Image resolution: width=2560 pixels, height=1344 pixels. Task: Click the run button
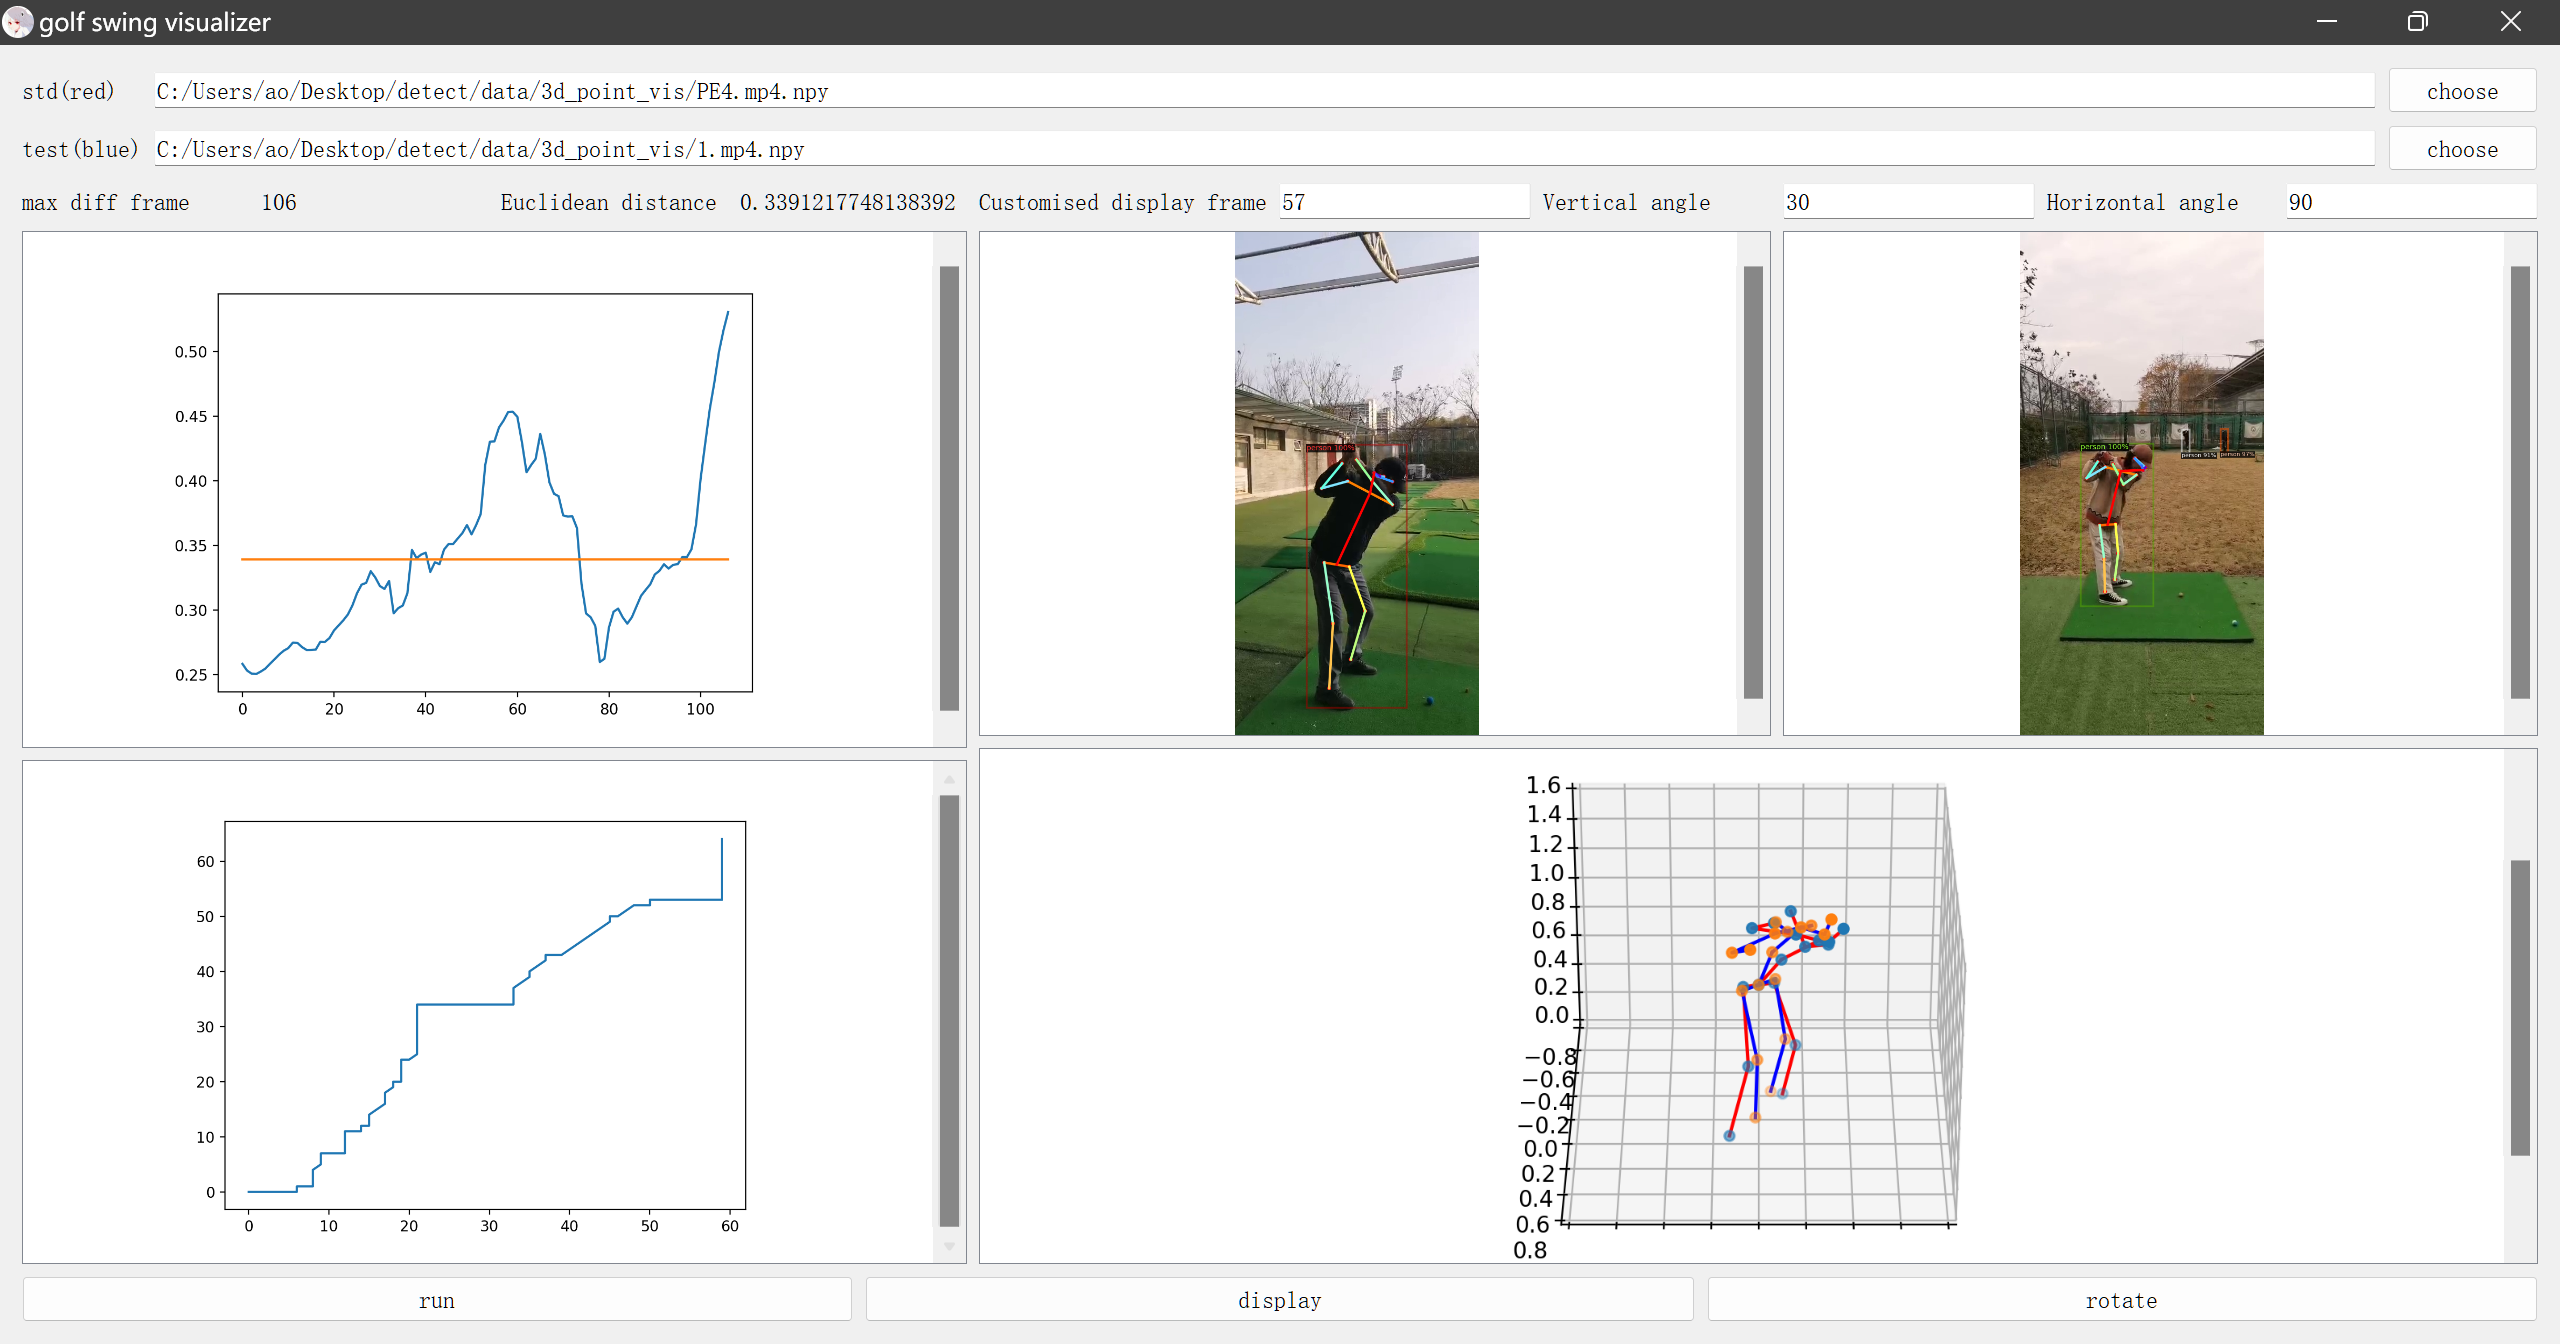click(x=437, y=1300)
